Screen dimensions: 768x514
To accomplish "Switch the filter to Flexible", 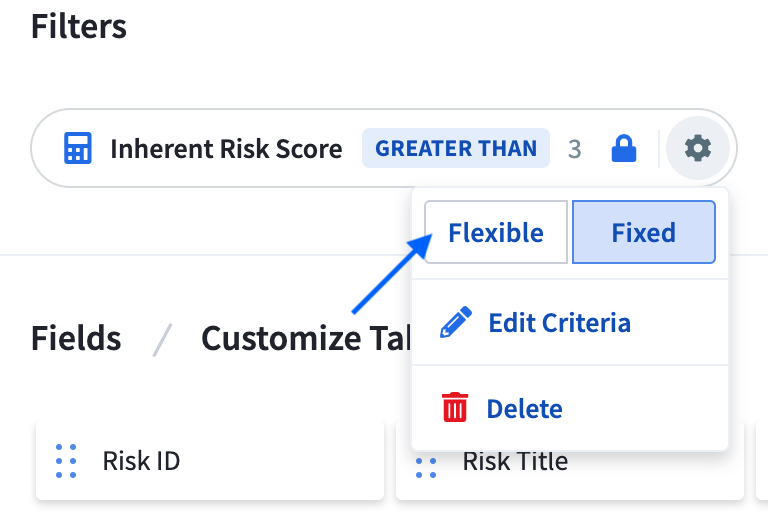I will pos(496,233).
